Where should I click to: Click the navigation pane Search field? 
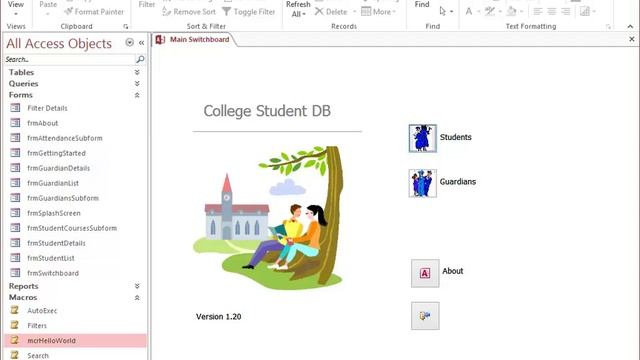(x=70, y=59)
